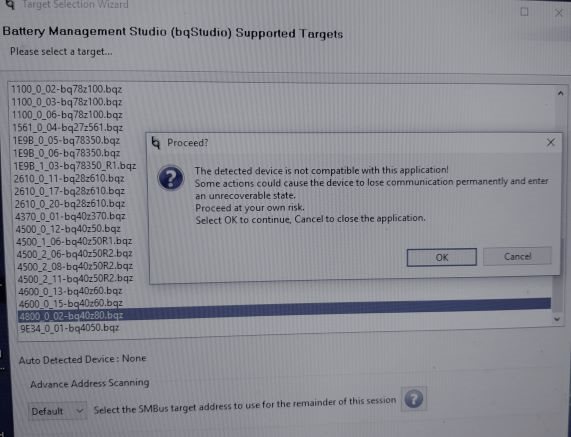Maximize the Target Selection Wizard window
The width and height of the screenshot is (571, 437).
click(x=524, y=12)
